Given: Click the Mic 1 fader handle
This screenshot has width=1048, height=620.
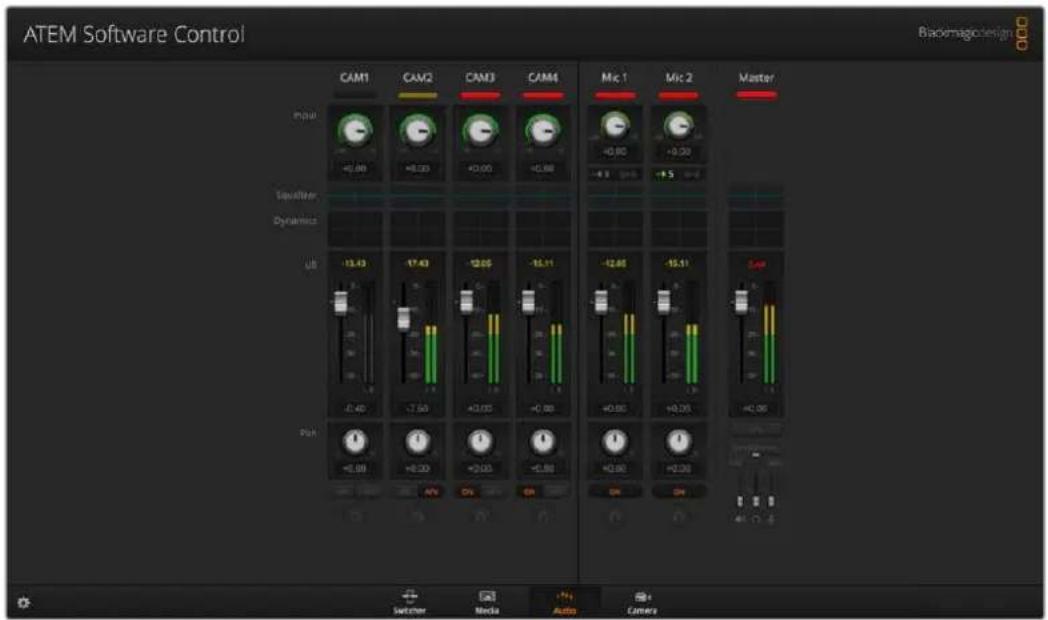Looking at the screenshot, I should pyautogui.click(x=601, y=302).
